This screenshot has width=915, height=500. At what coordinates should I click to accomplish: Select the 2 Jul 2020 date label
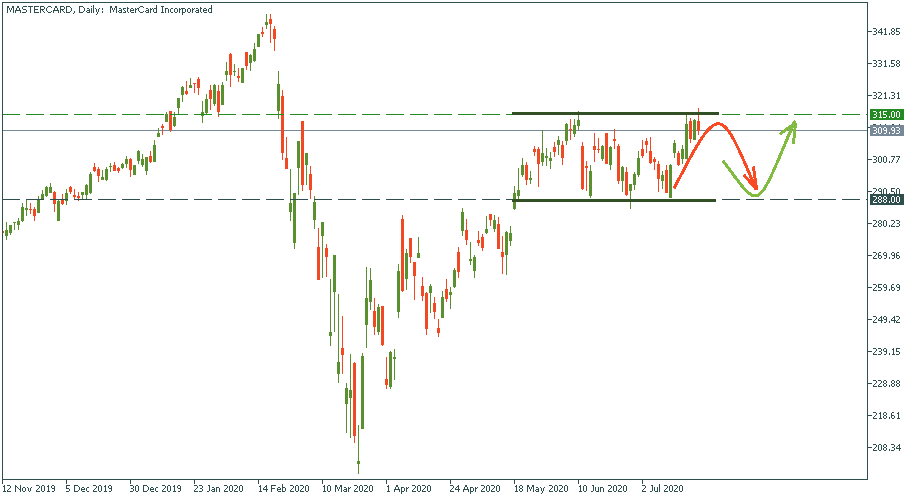[x=662, y=490]
